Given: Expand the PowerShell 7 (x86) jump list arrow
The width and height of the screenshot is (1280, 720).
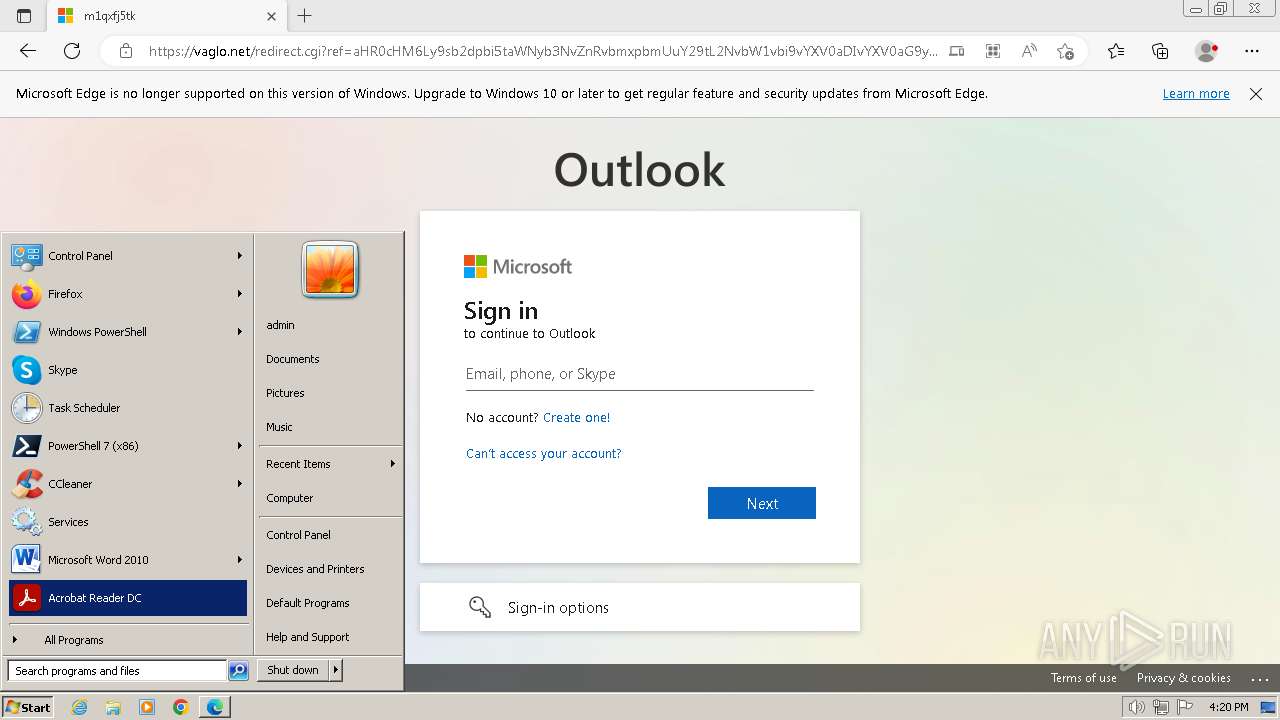Looking at the screenshot, I should point(240,446).
